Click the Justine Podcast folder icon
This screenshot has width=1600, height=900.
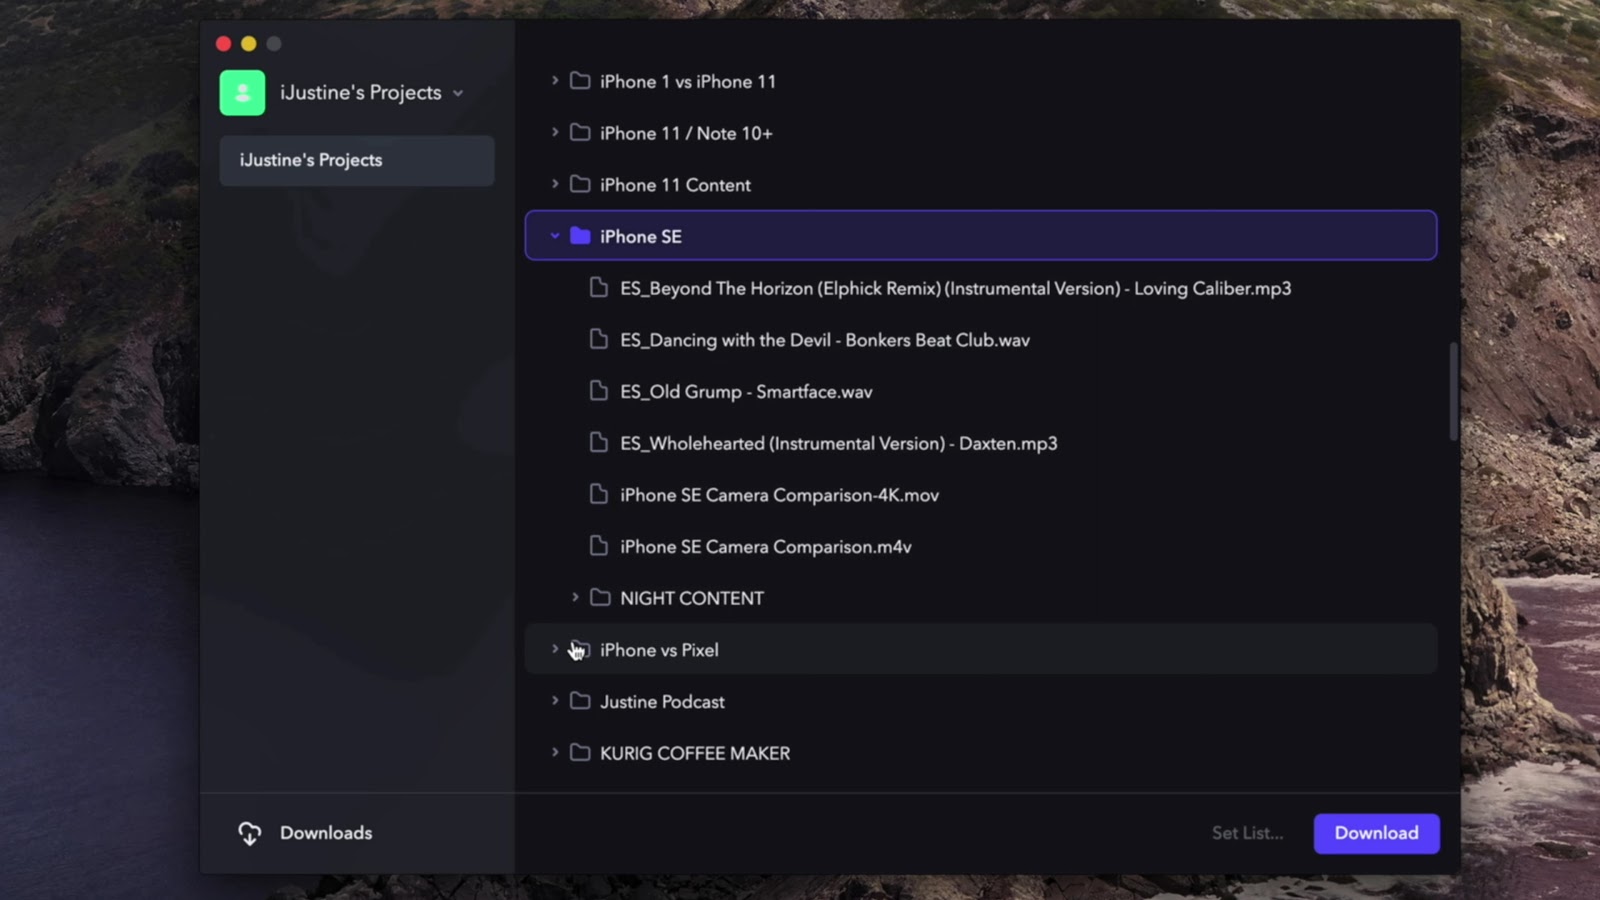[580, 701]
